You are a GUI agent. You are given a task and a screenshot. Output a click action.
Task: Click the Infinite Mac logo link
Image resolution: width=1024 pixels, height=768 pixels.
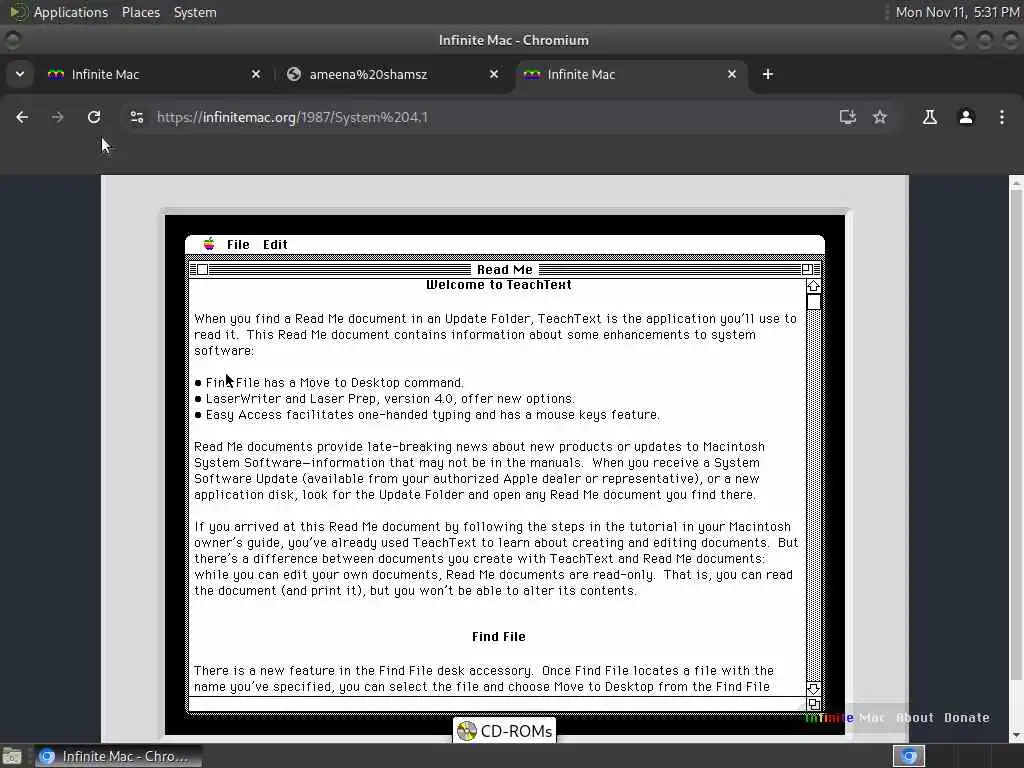844,718
